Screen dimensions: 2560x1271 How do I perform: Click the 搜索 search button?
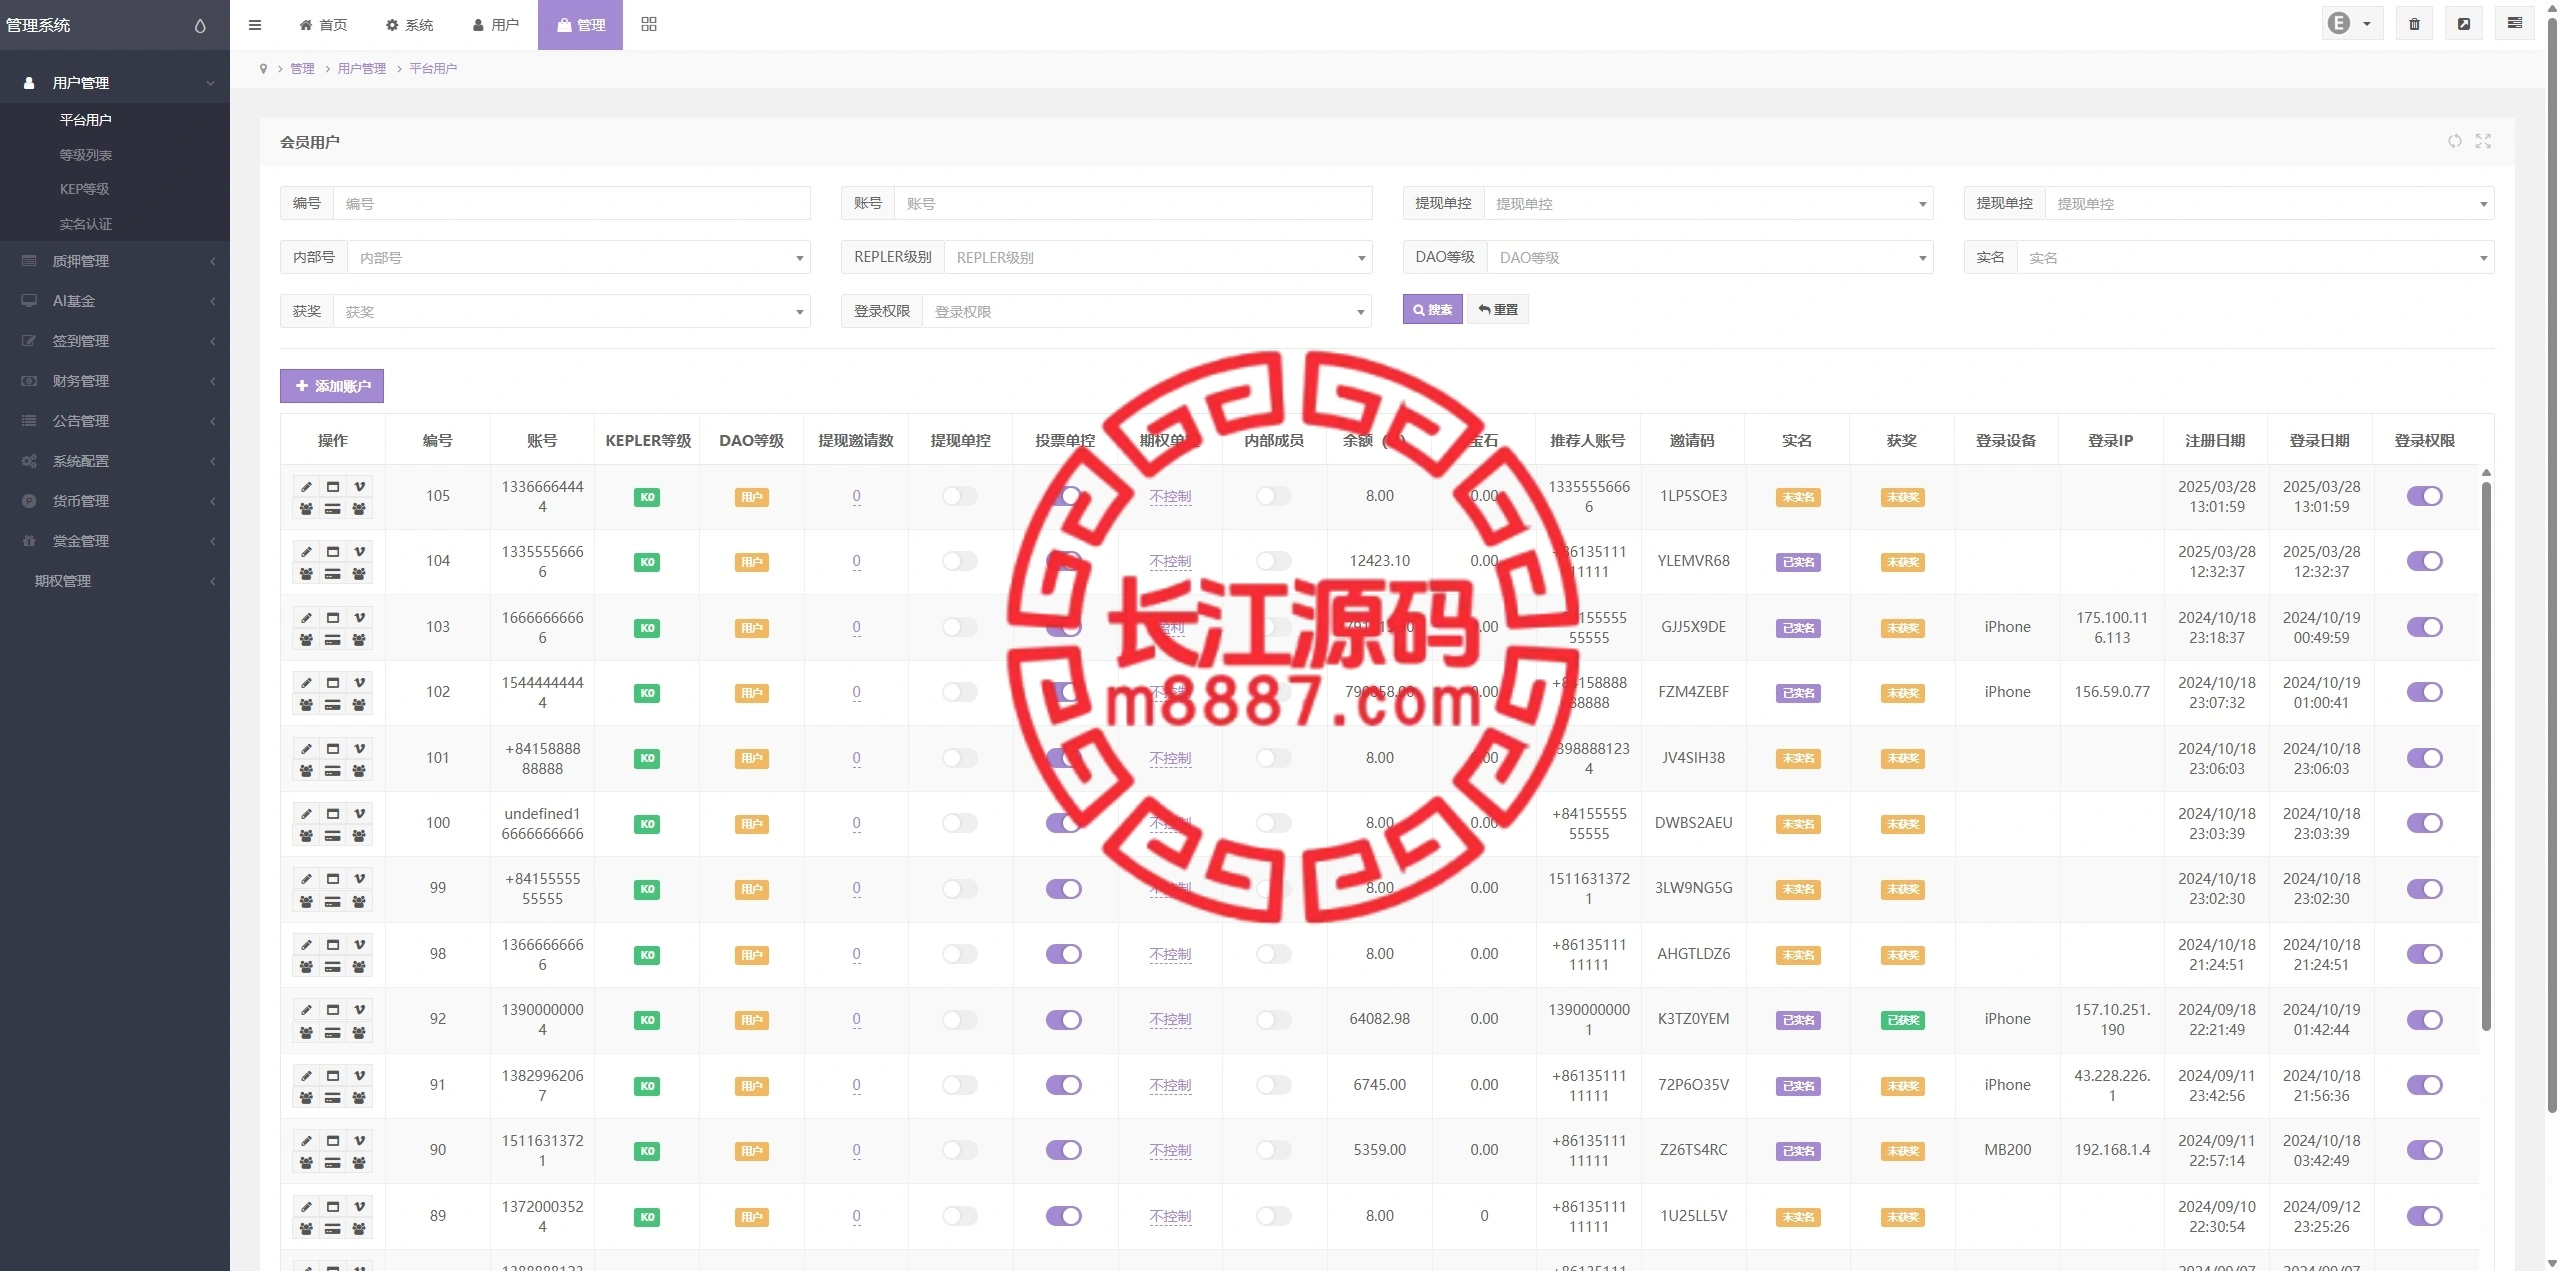click(x=1432, y=310)
